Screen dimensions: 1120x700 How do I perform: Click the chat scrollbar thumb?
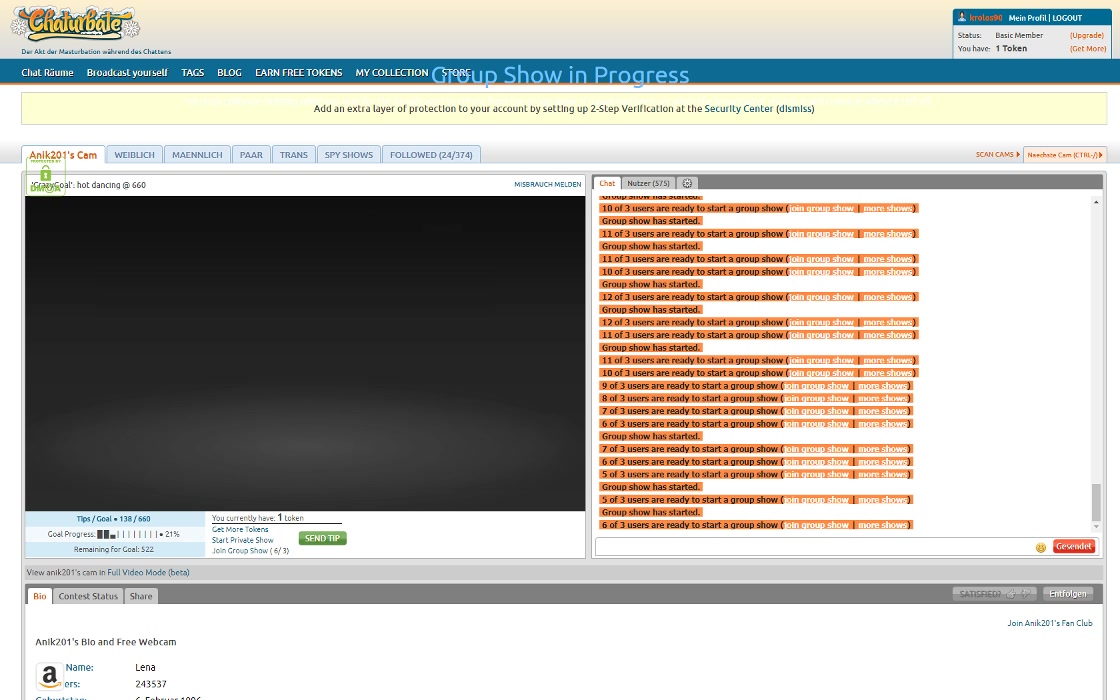(1096, 502)
